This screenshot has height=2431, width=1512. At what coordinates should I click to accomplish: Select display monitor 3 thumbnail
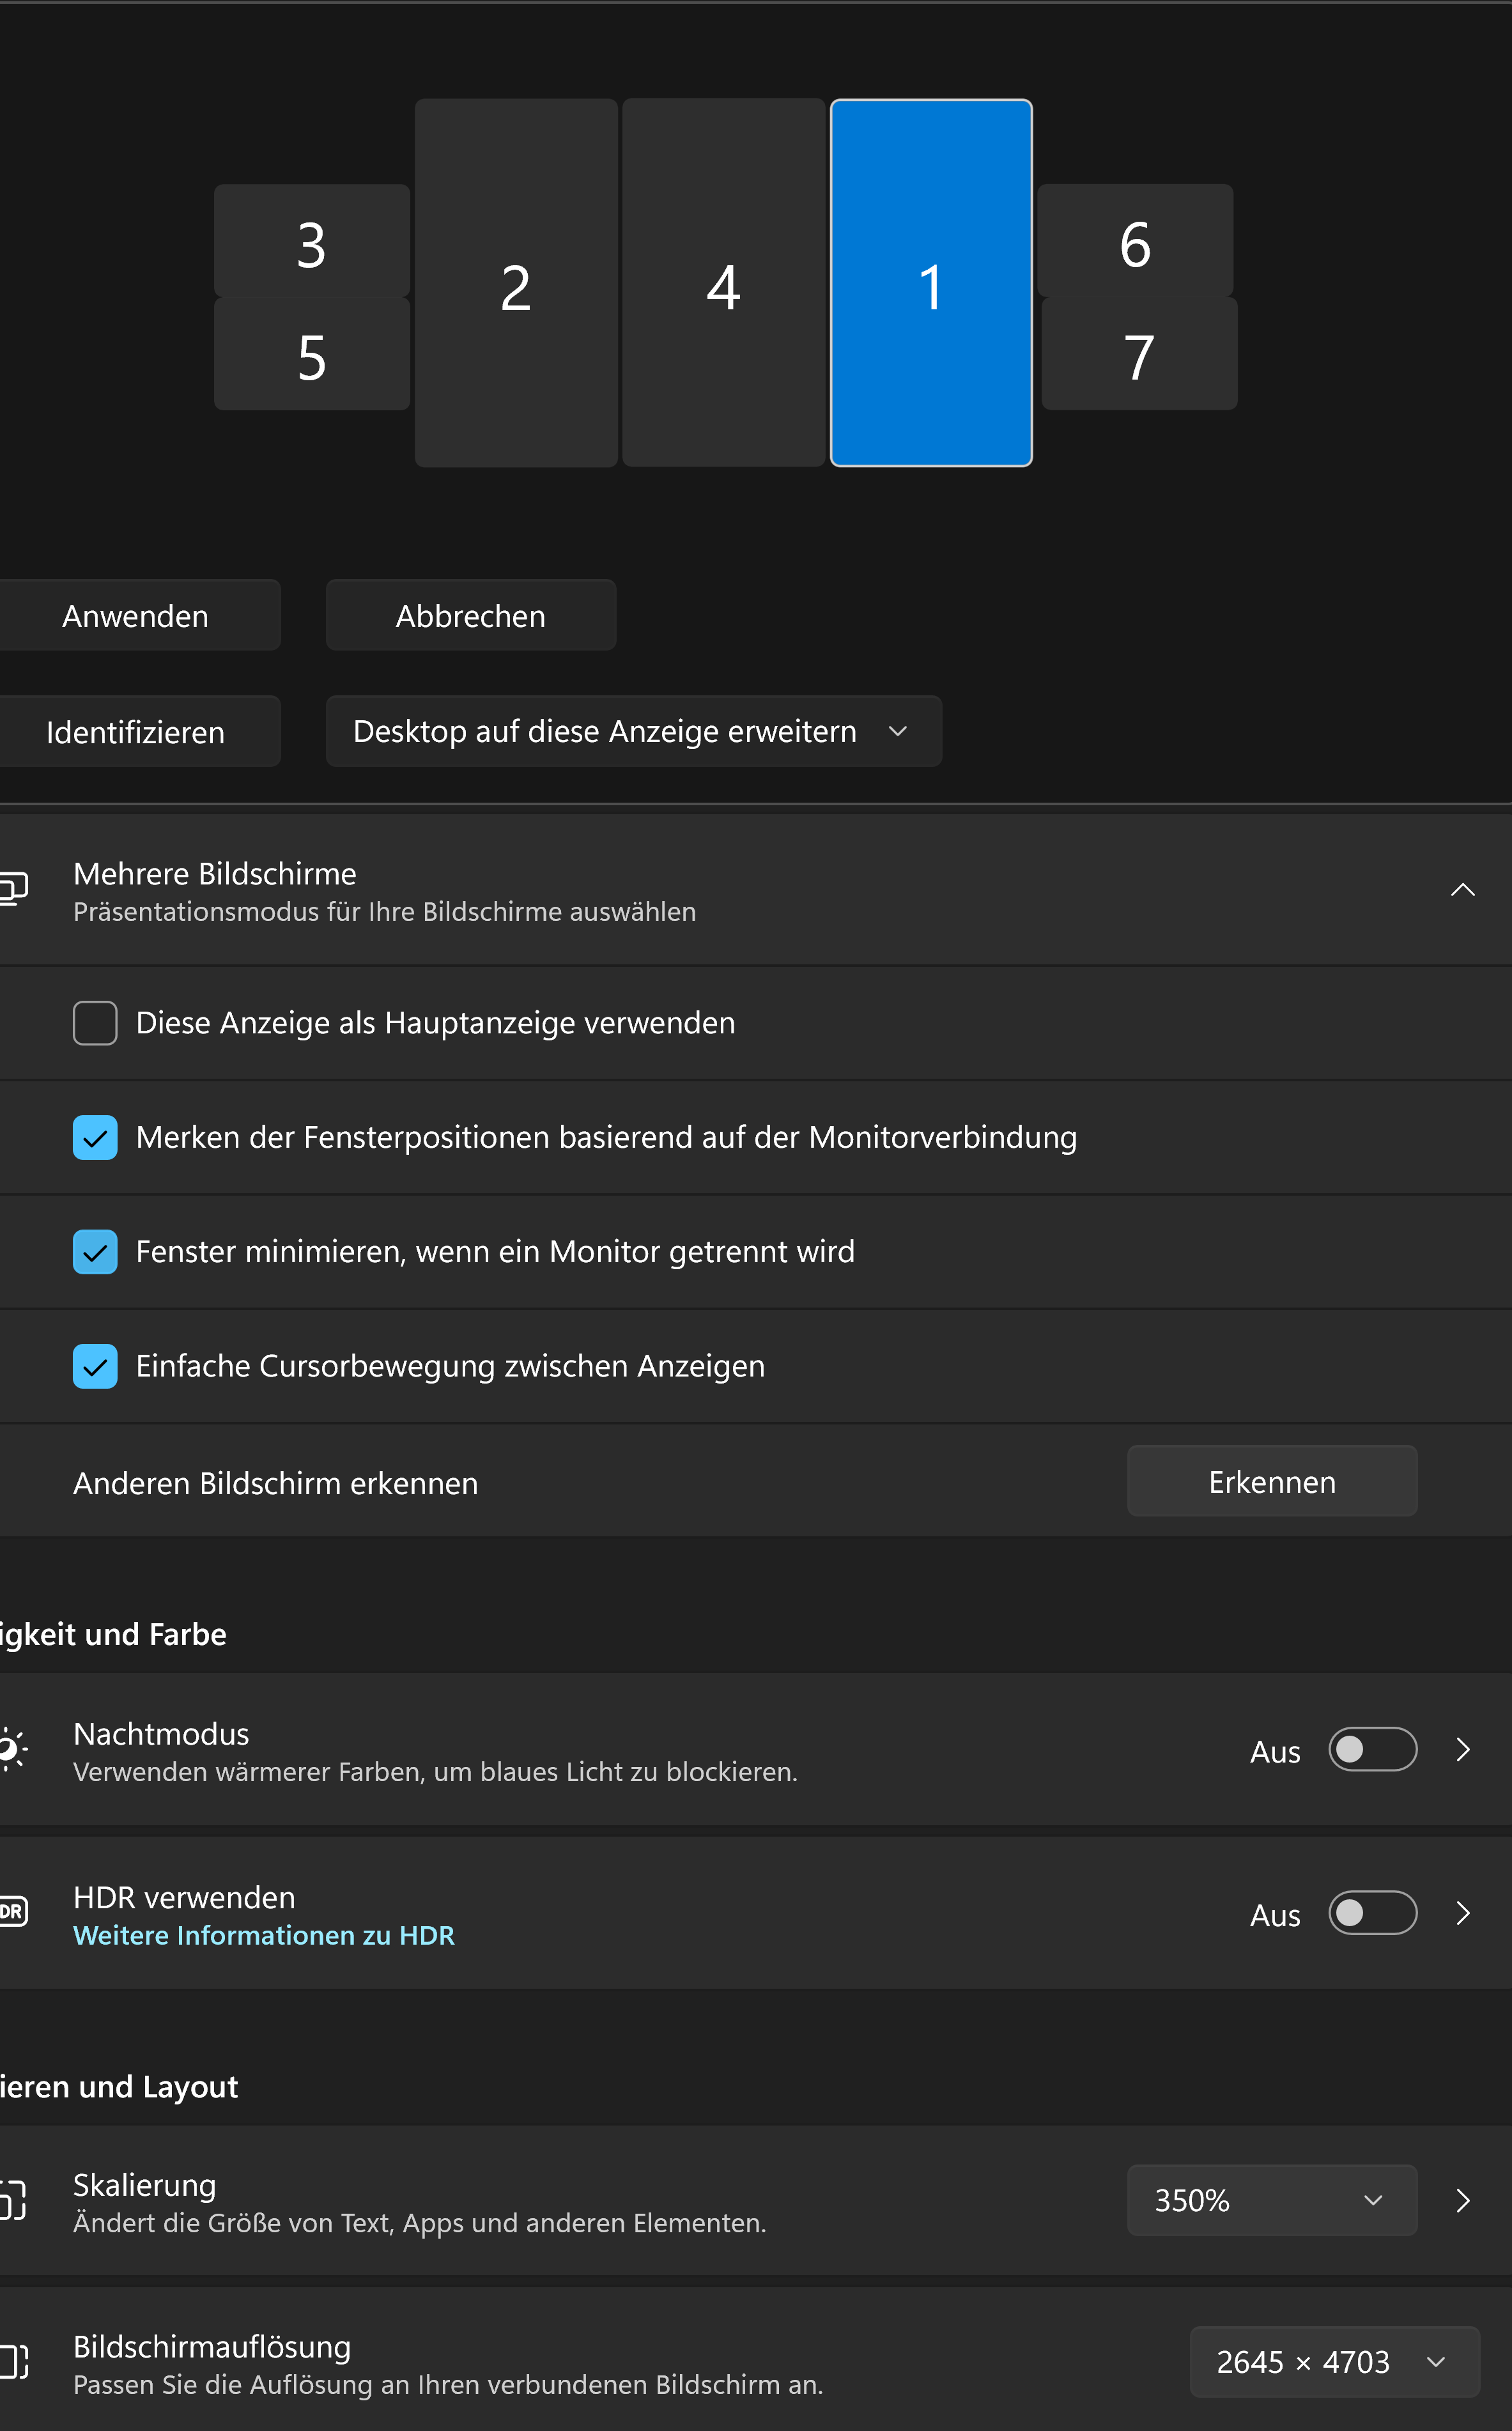point(311,241)
